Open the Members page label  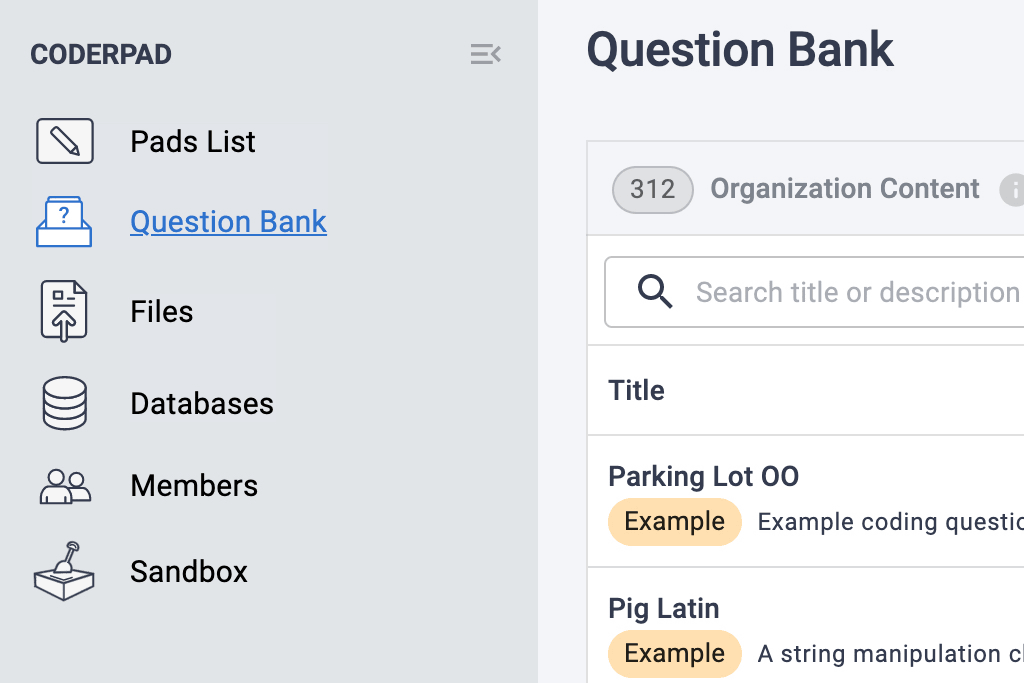[x=194, y=486]
